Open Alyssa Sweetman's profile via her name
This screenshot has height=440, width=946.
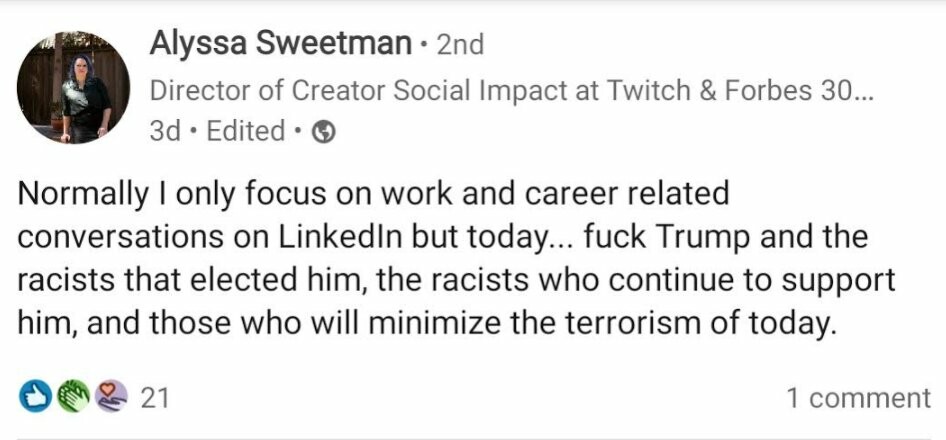coord(280,43)
